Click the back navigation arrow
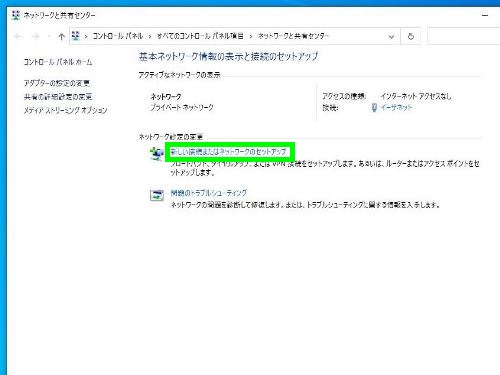This screenshot has height=375, width=500. tap(19, 36)
